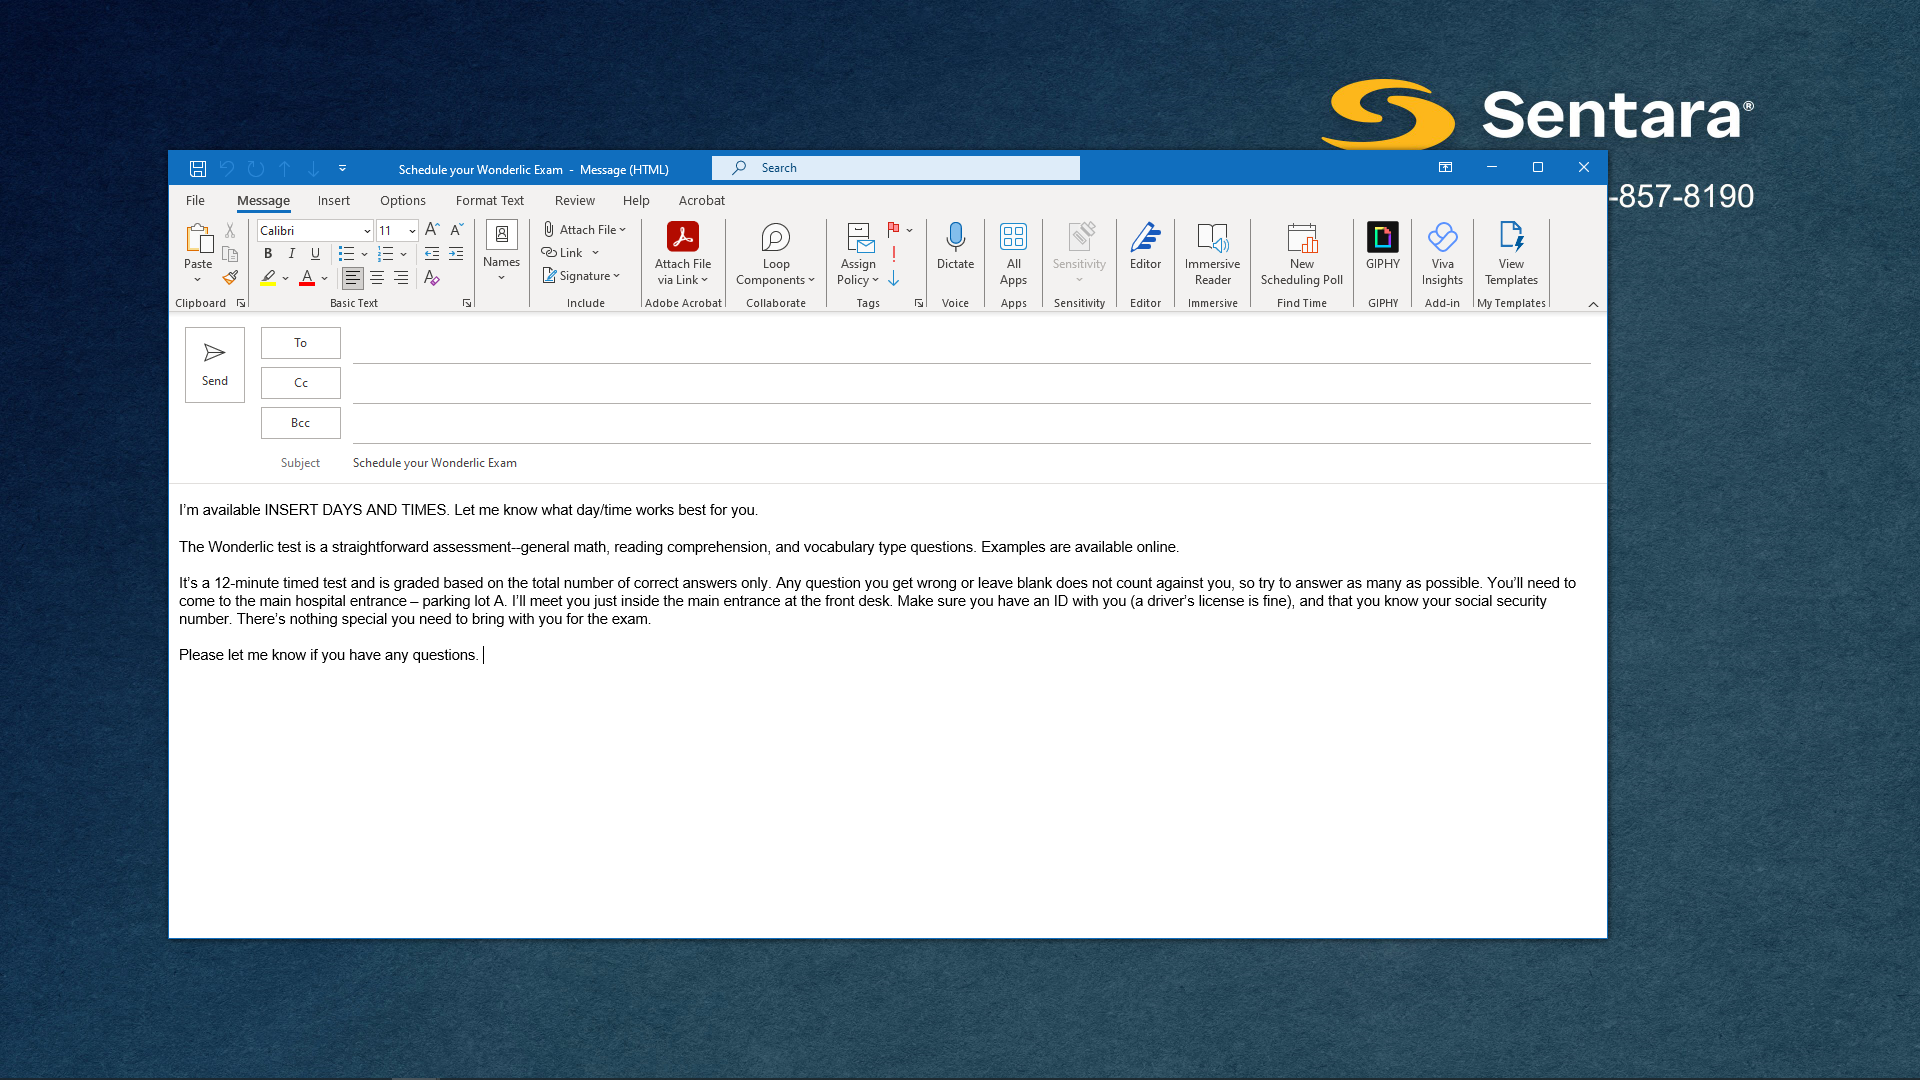Viewport: 1920px width, 1080px height.
Task: Launch Immersive Reader
Action: click(x=1212, y=253)
